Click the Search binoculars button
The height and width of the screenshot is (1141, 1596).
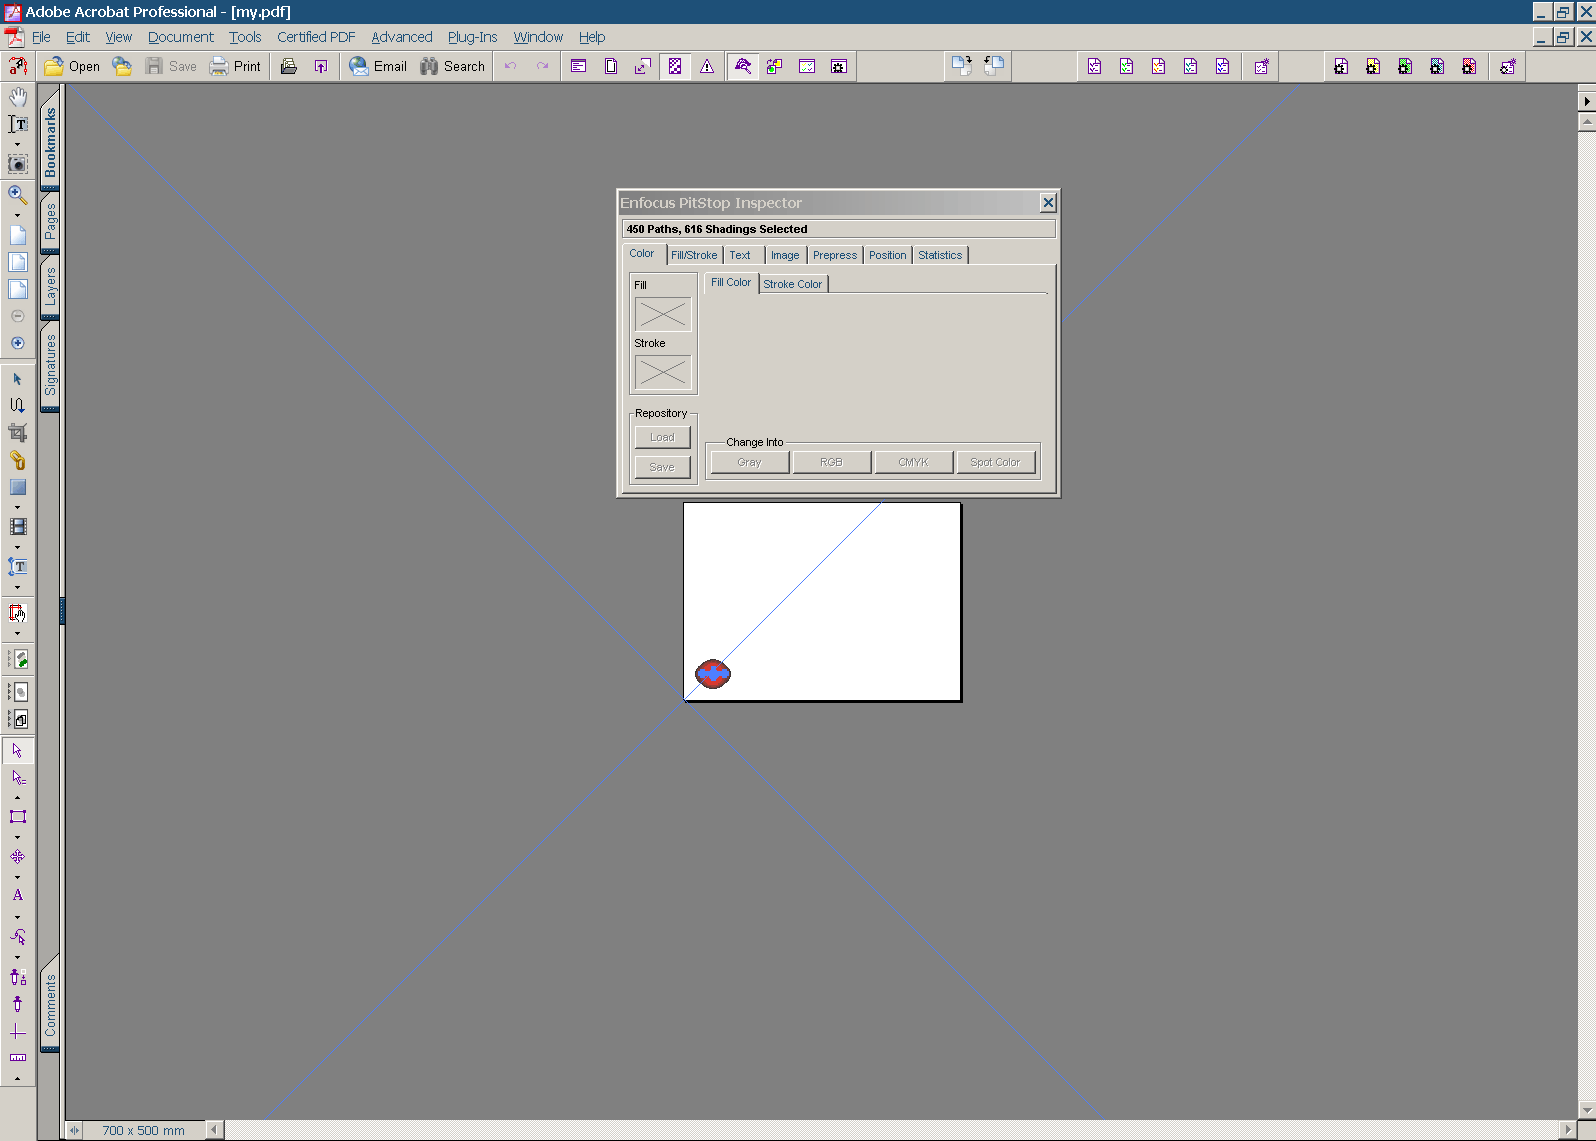(x=453, y=66)
